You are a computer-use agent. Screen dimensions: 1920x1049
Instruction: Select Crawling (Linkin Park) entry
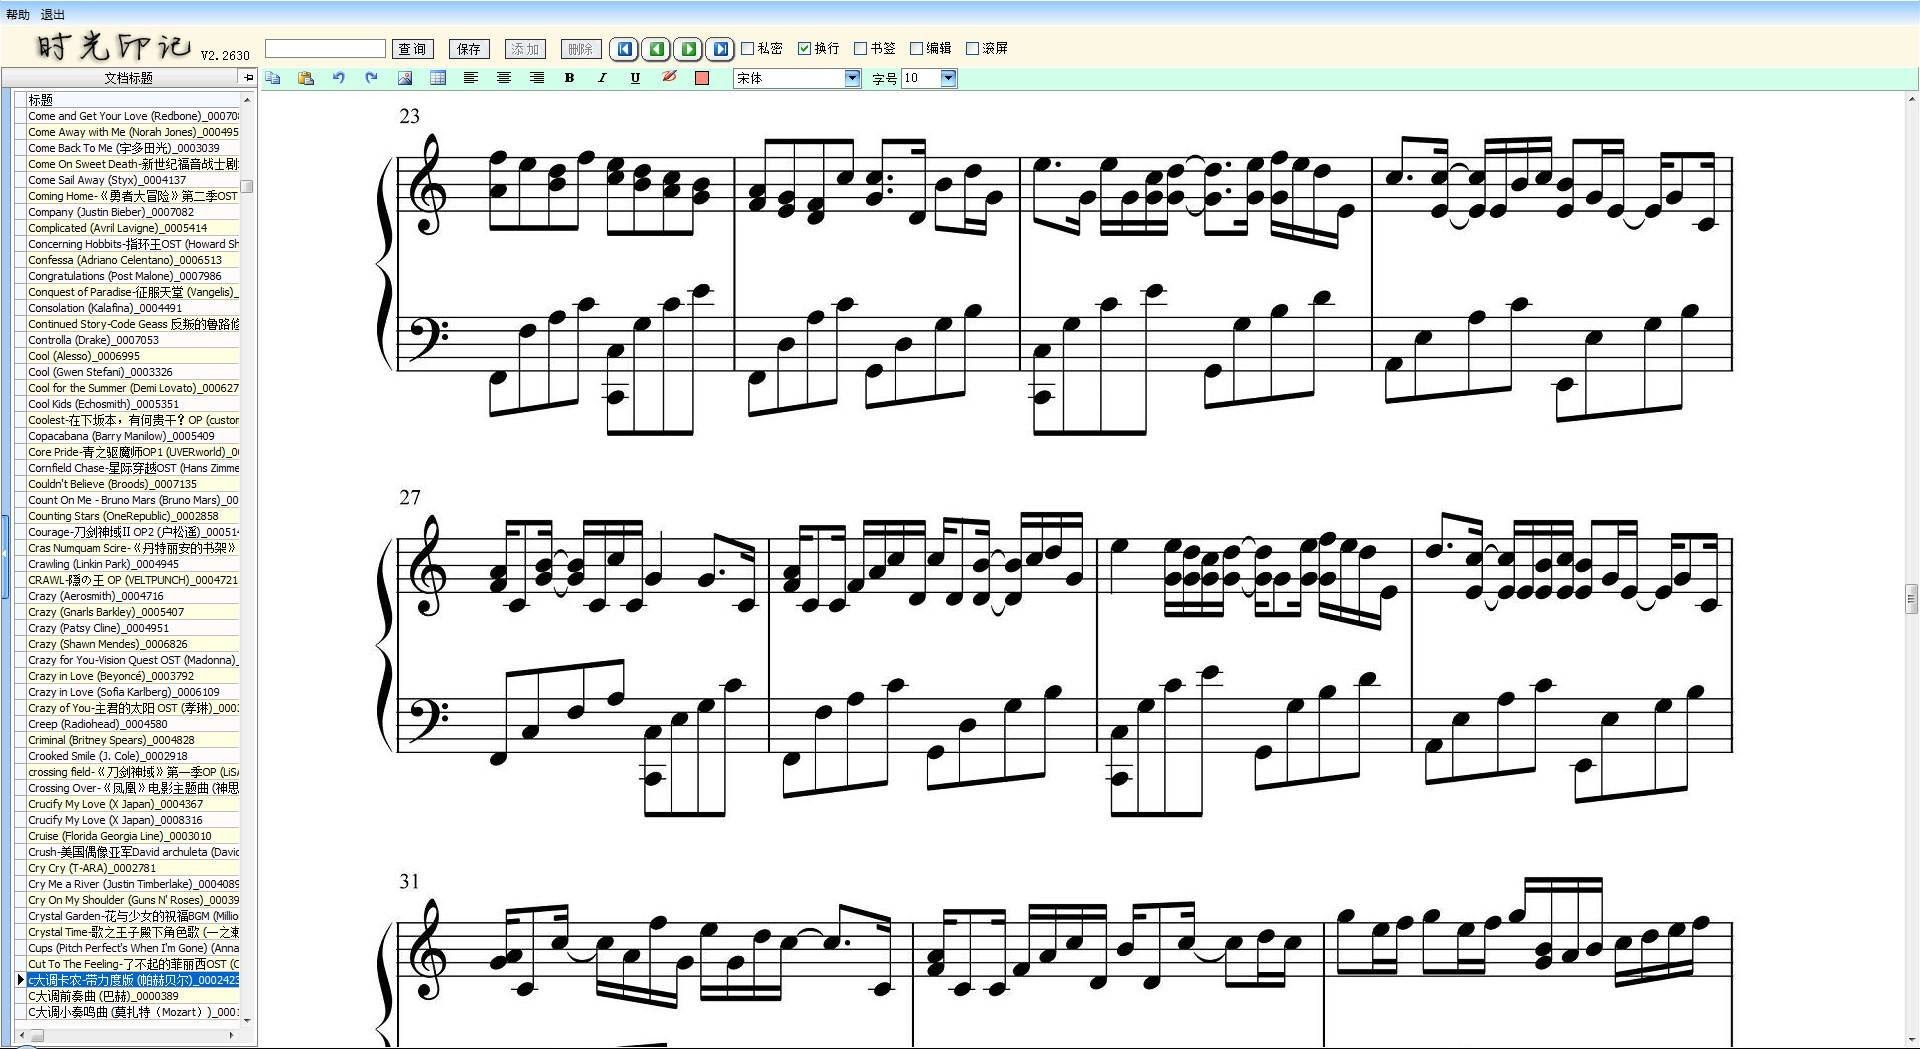(x=133, y=564)
